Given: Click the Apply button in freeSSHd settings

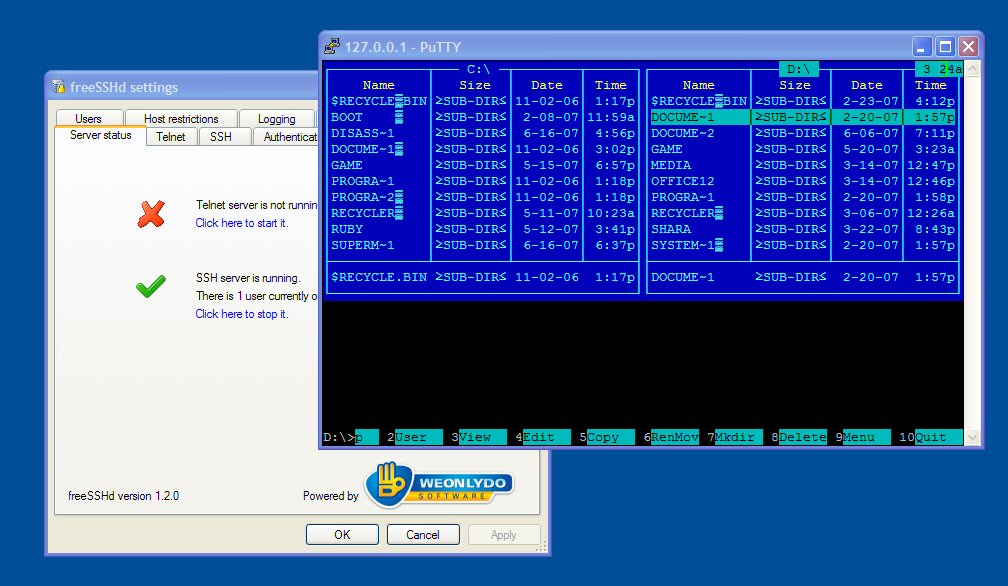Looking at the screenshot, I should (503, 535).
